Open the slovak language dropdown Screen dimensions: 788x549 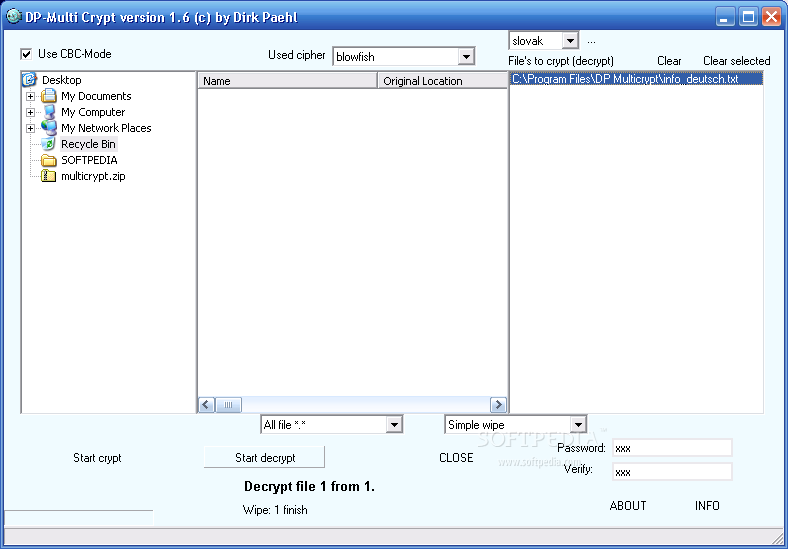pos(570,41)
